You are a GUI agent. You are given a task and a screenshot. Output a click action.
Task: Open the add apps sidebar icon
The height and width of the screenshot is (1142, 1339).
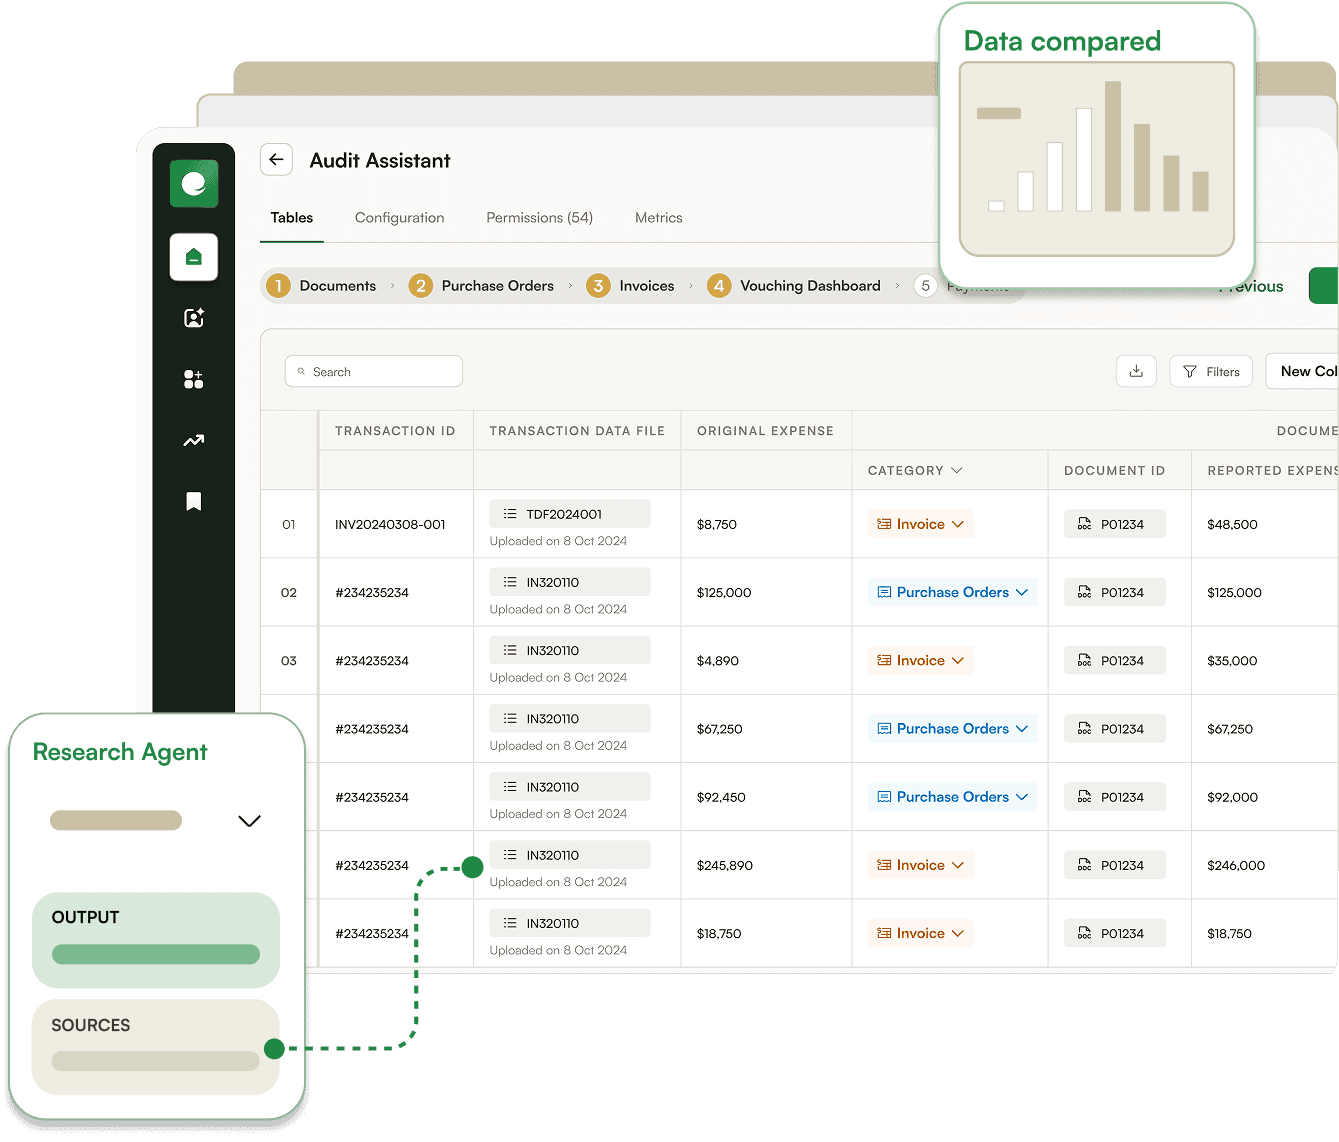194,379
